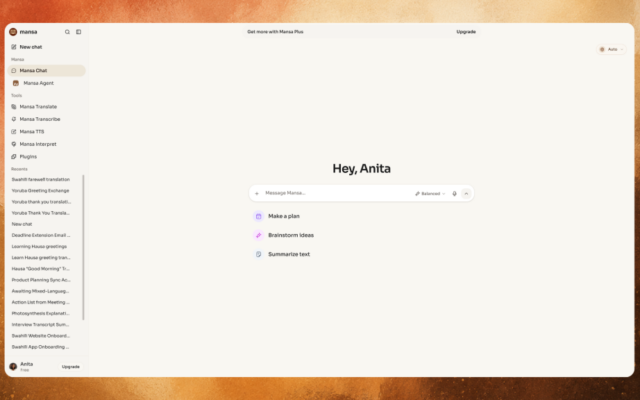The image size is (640, 400).
Task: Open the Auto model selector dropdown
Action: pyautogui.click(x=611, y=49)
